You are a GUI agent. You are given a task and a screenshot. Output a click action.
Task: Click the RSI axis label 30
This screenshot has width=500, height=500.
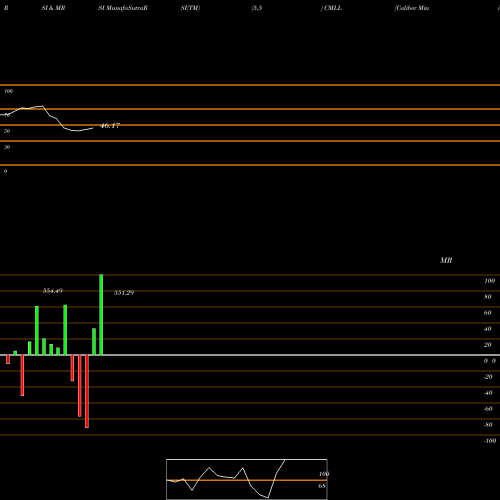coord(7,147)
